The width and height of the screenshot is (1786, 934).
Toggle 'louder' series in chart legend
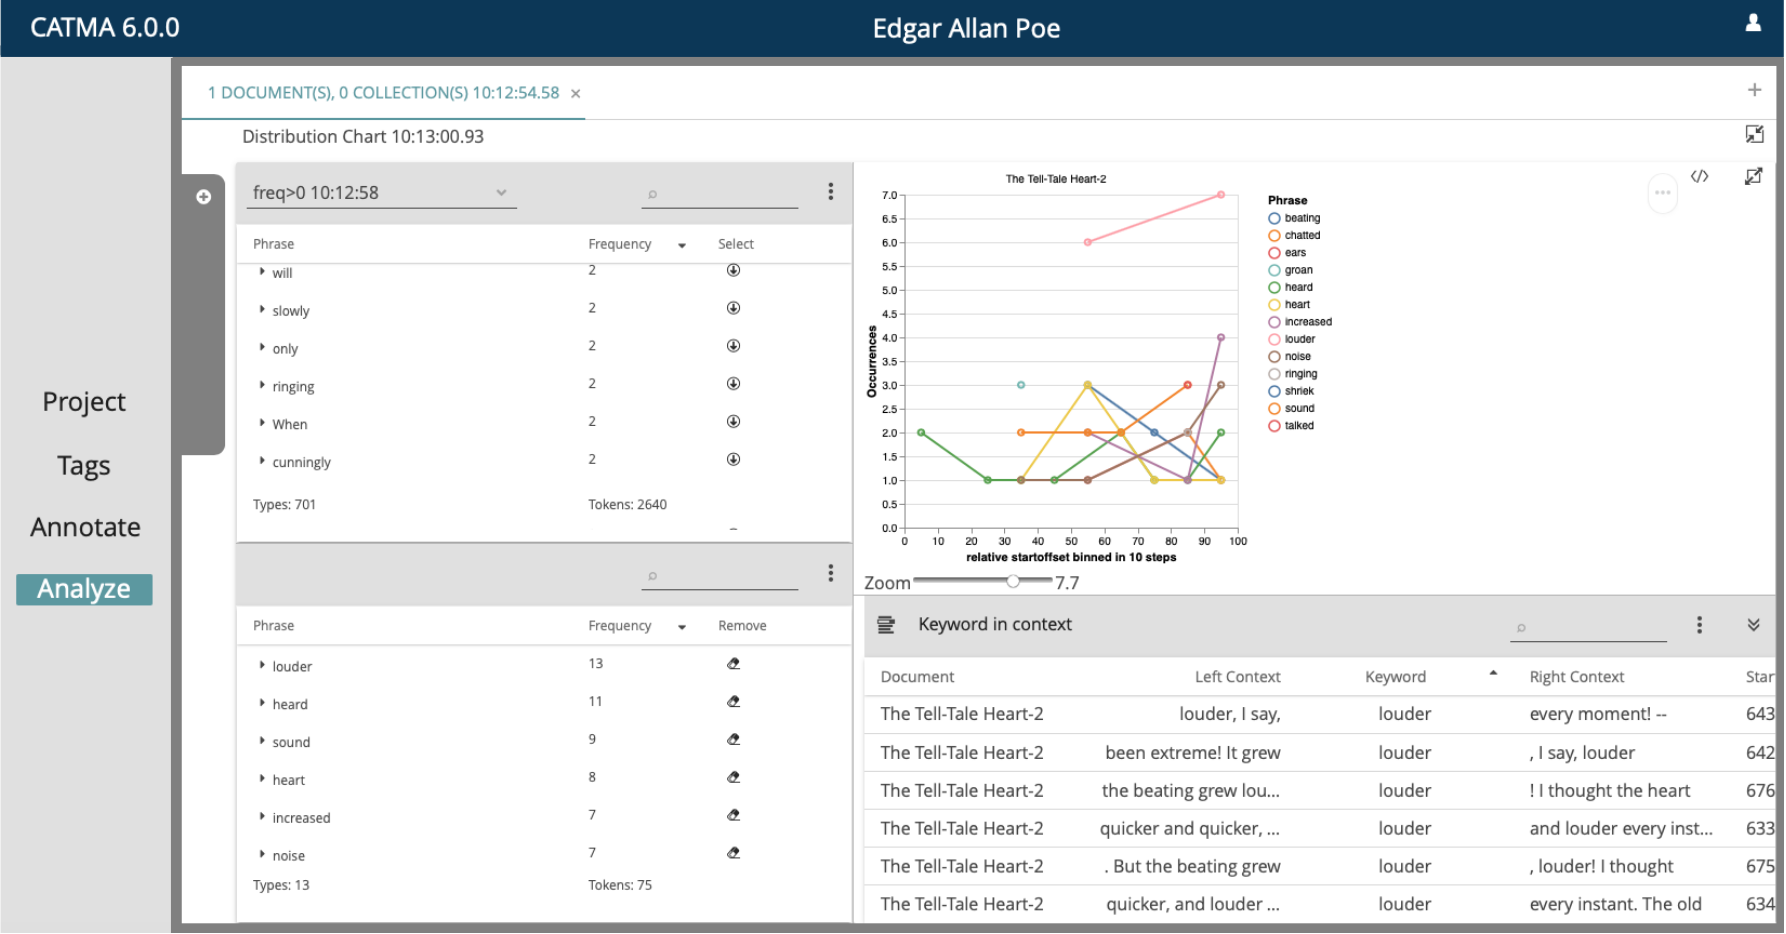click(1274, 339)
